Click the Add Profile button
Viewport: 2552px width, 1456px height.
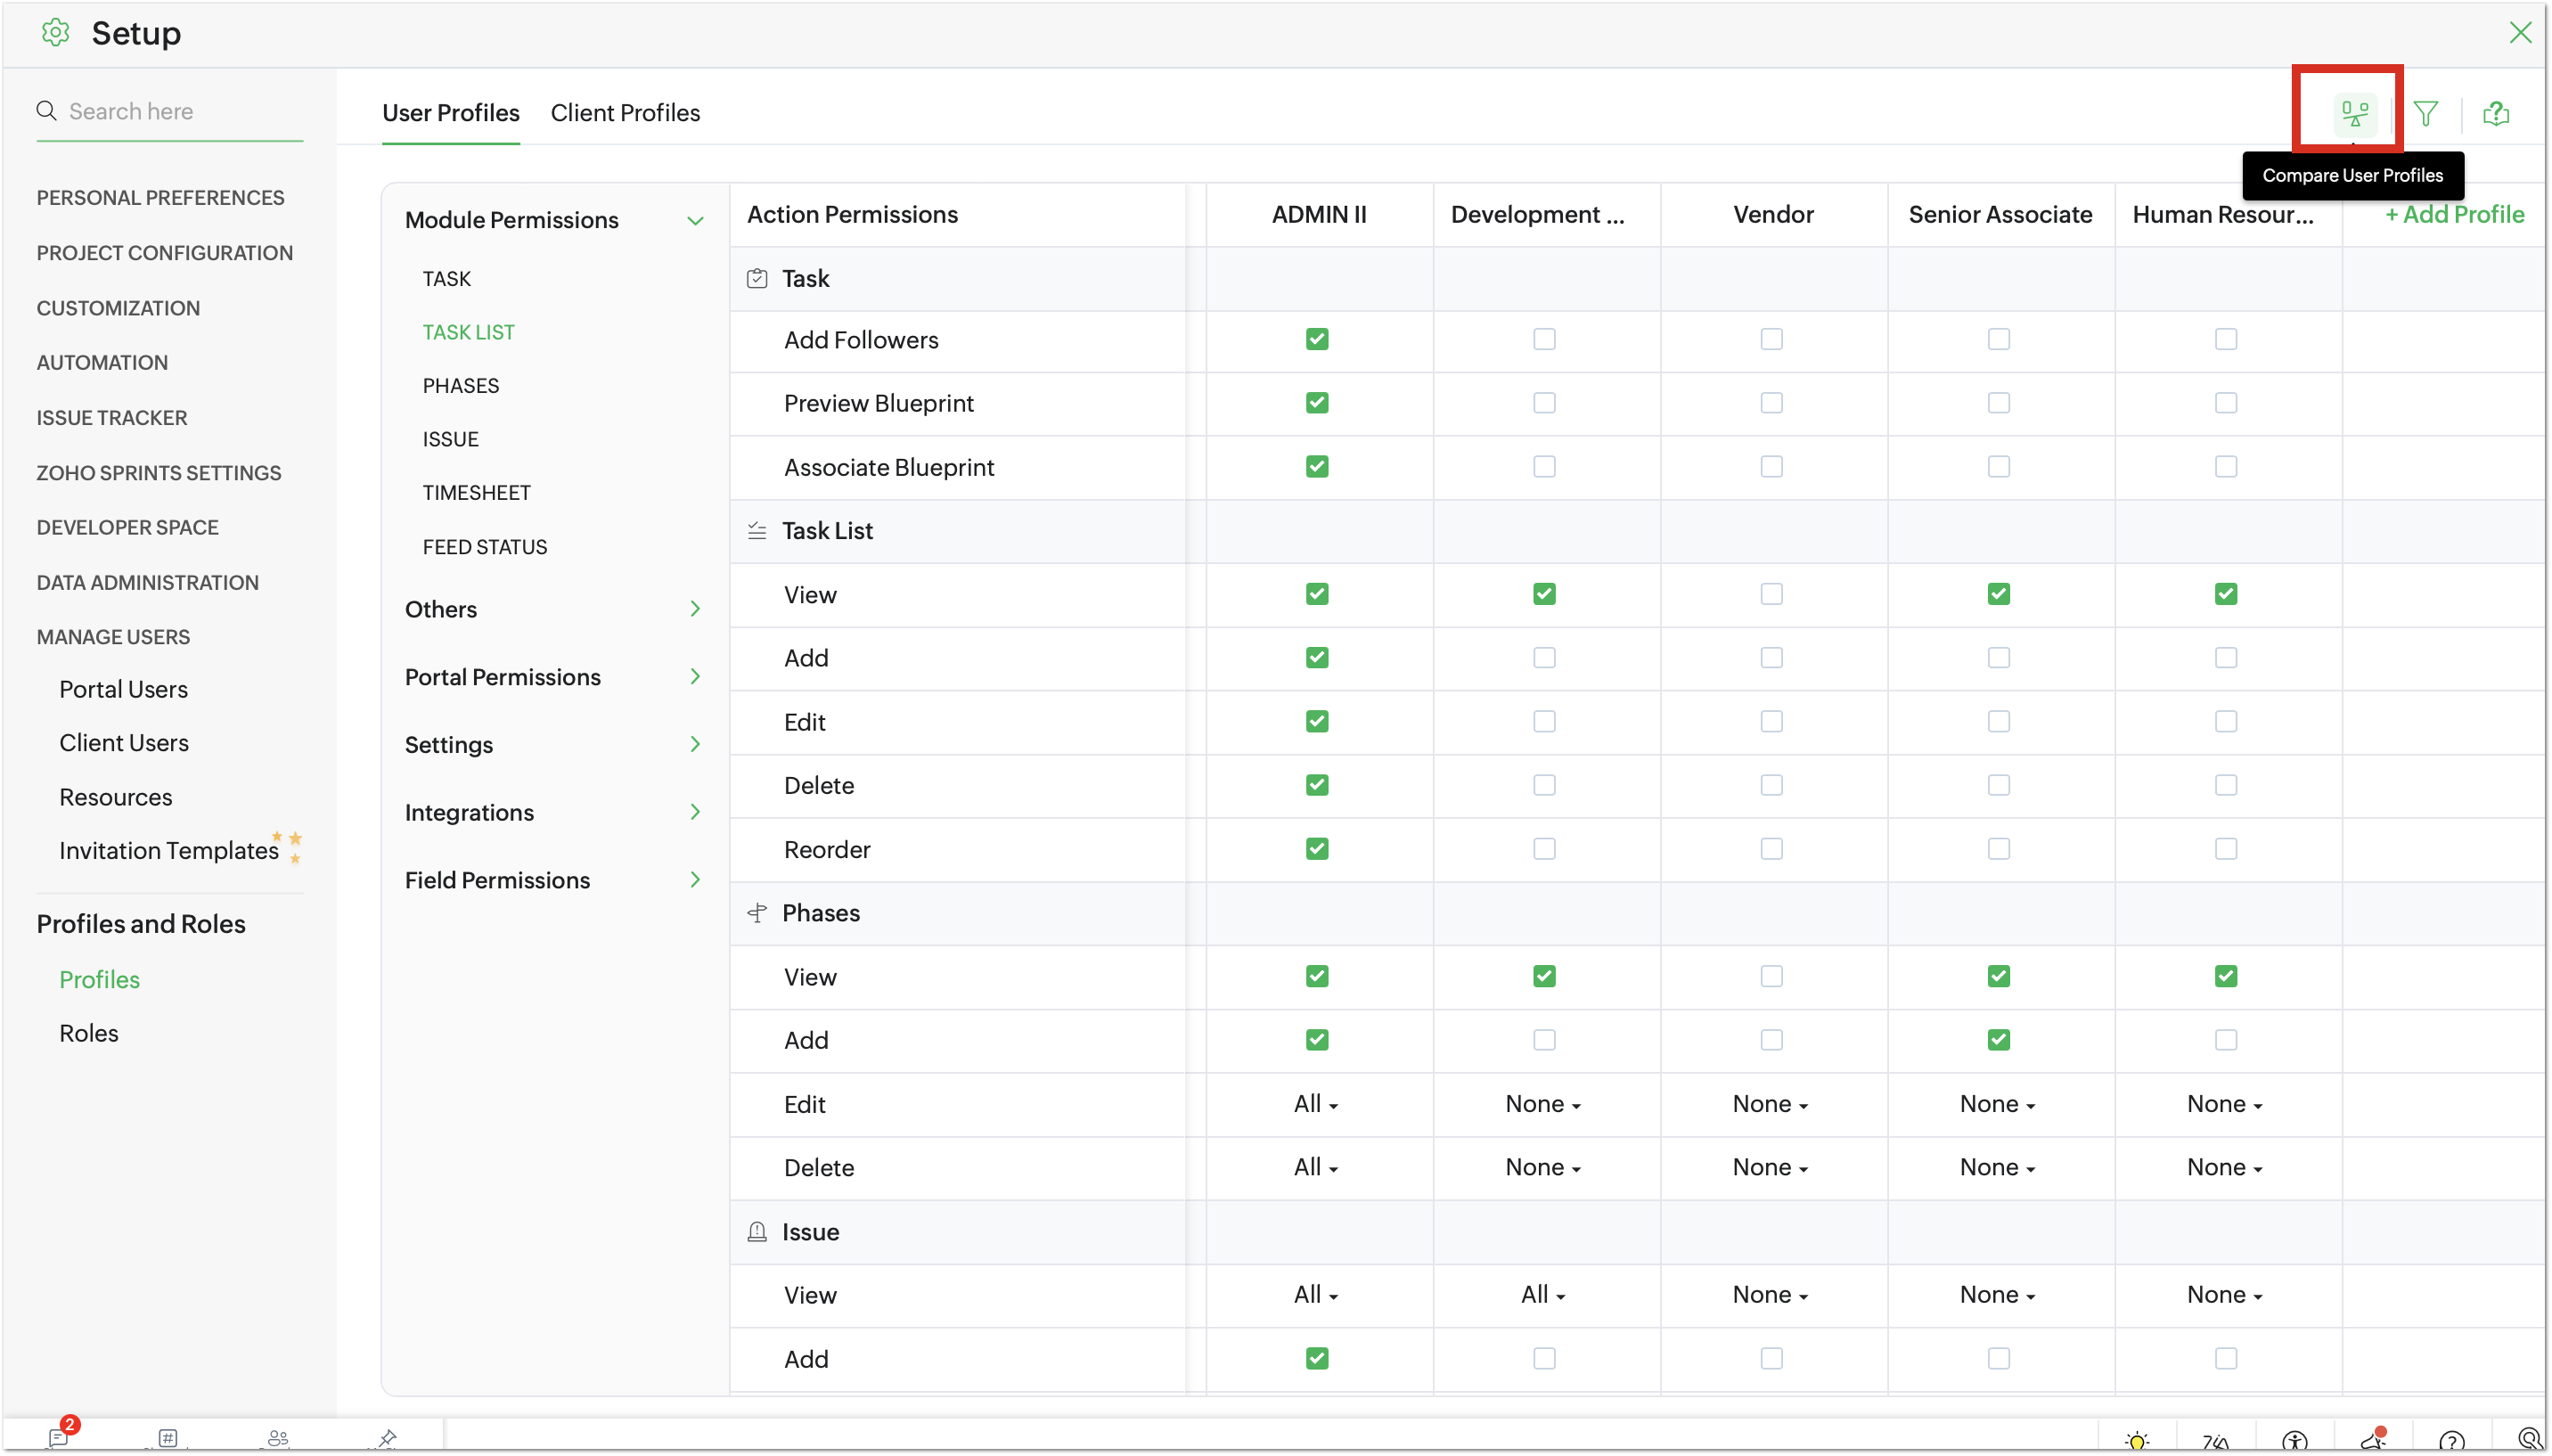click(x=2454, y=214)
